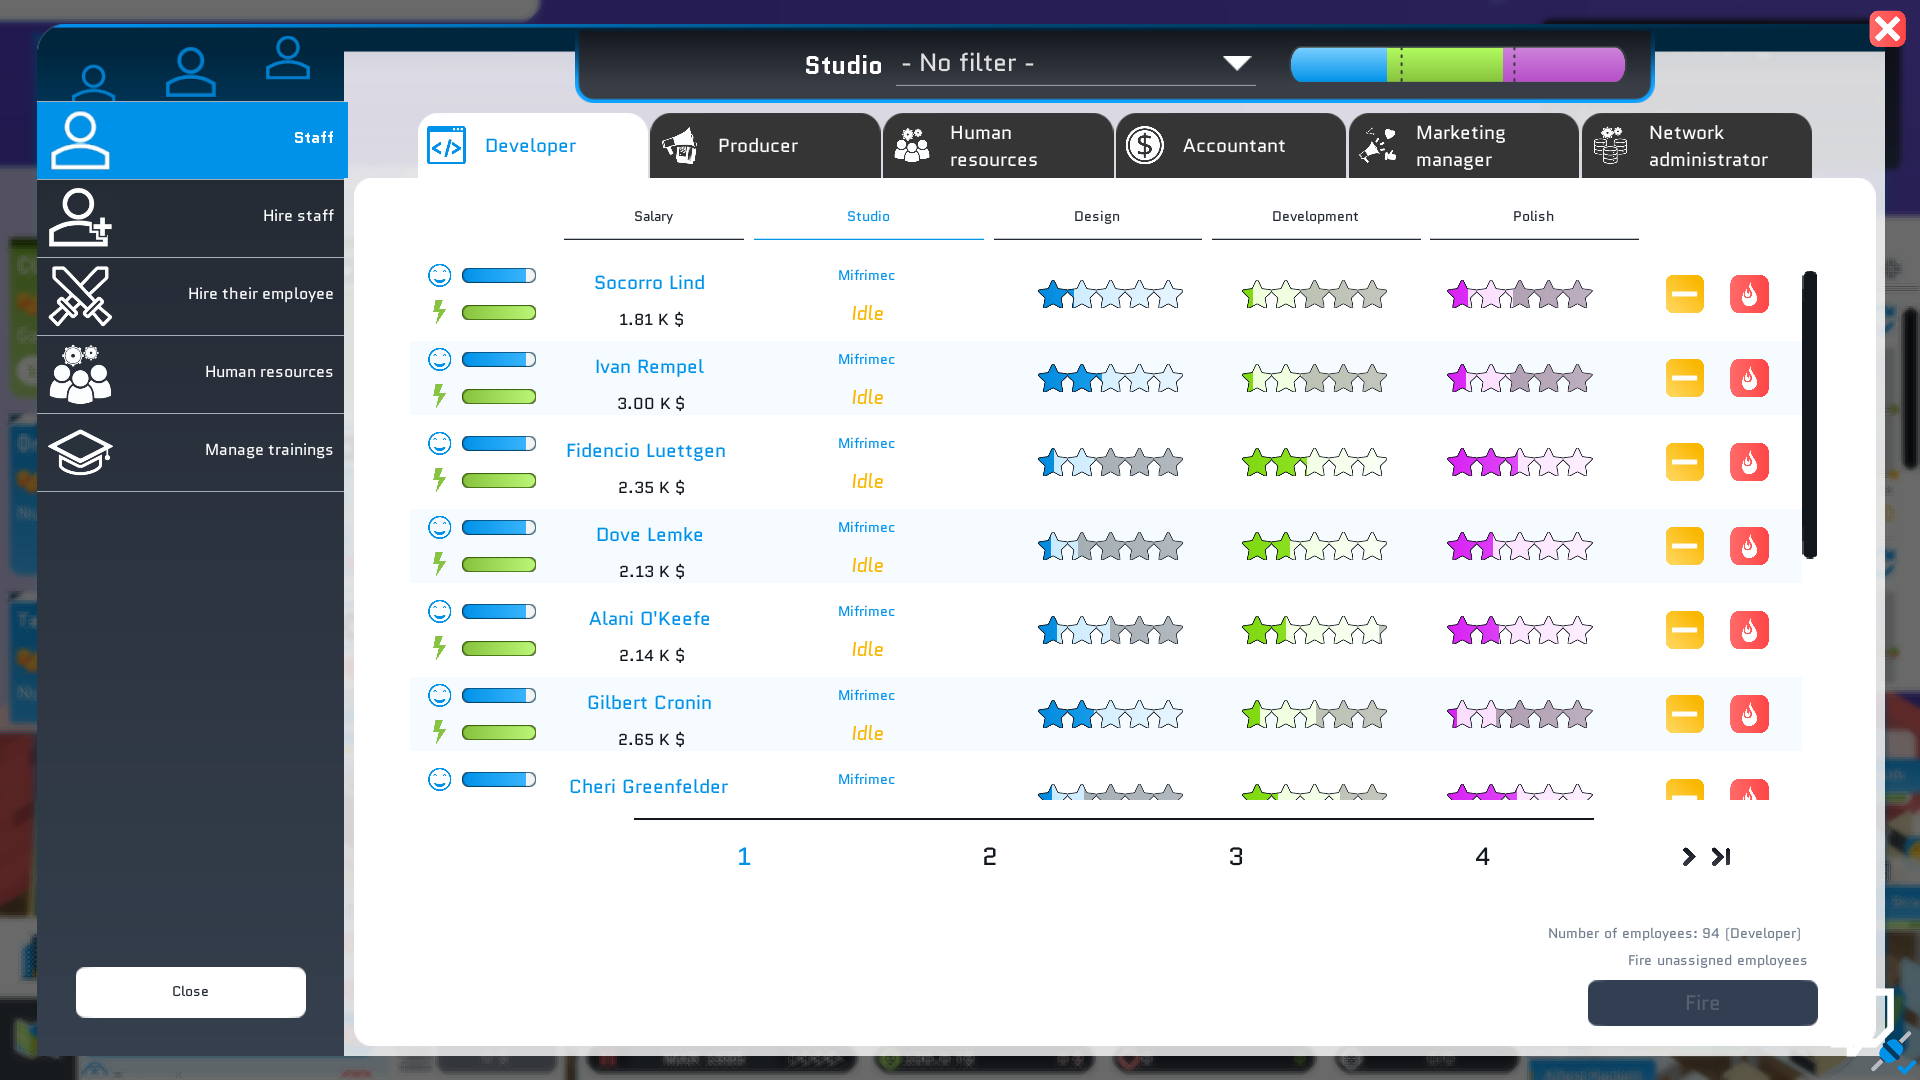
Task: Click fire flame icon for Gilbert Cronin
Action: click(x=1749, y=714)
